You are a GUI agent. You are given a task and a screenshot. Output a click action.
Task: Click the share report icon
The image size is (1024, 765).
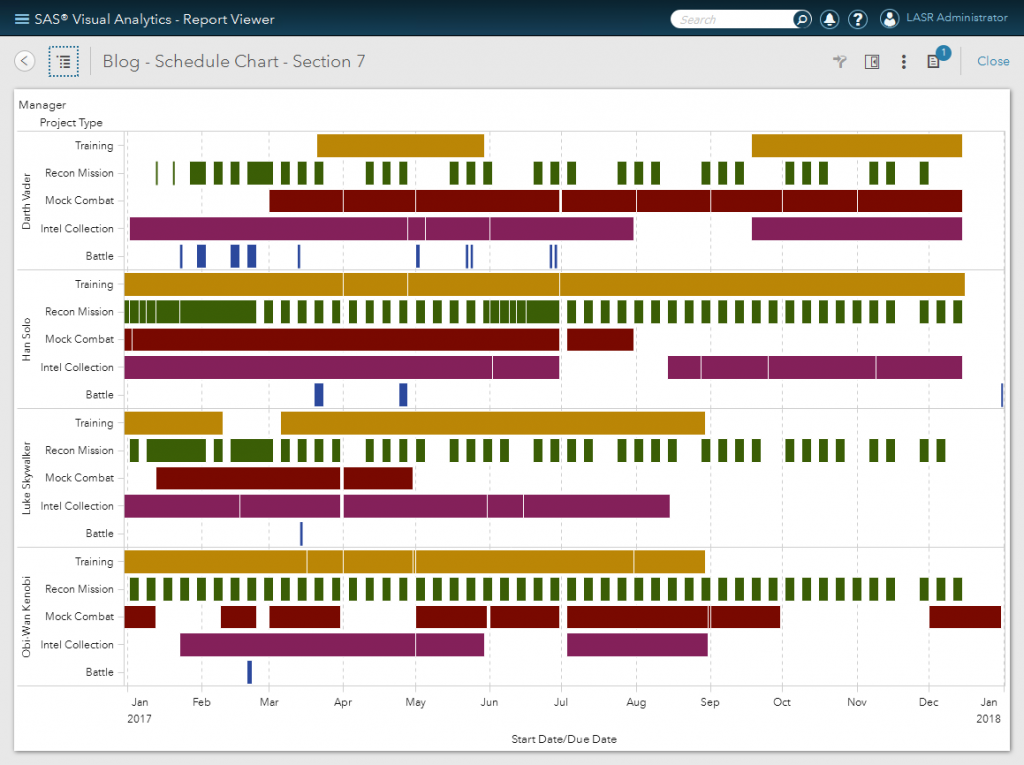[838, 61]
